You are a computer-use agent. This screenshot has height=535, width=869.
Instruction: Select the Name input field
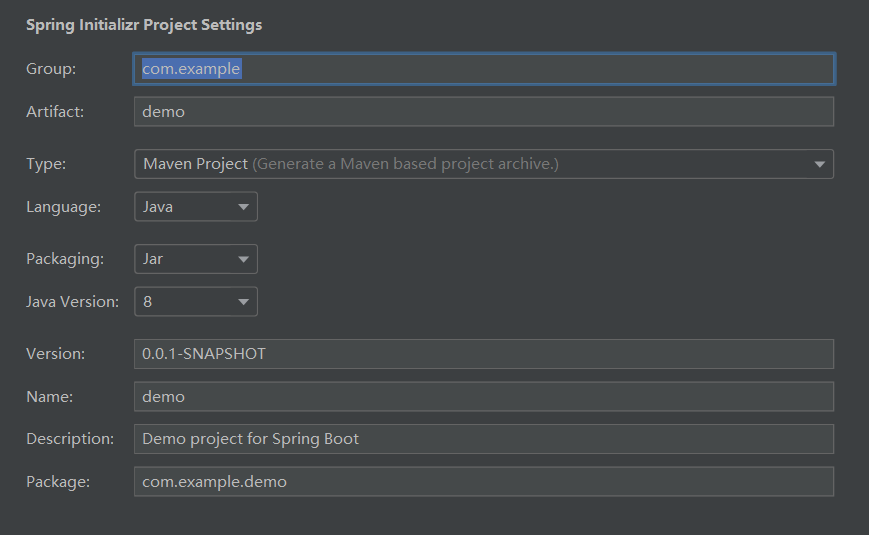coord(483,396)
